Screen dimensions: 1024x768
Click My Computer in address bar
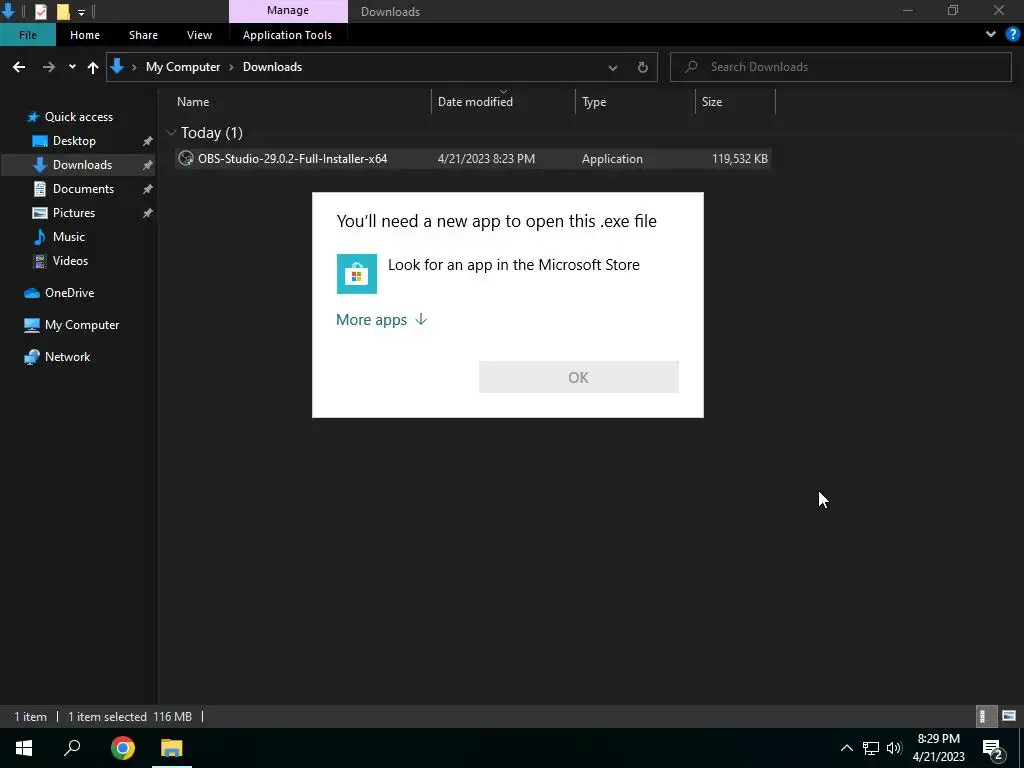click(x=183, y=67)
